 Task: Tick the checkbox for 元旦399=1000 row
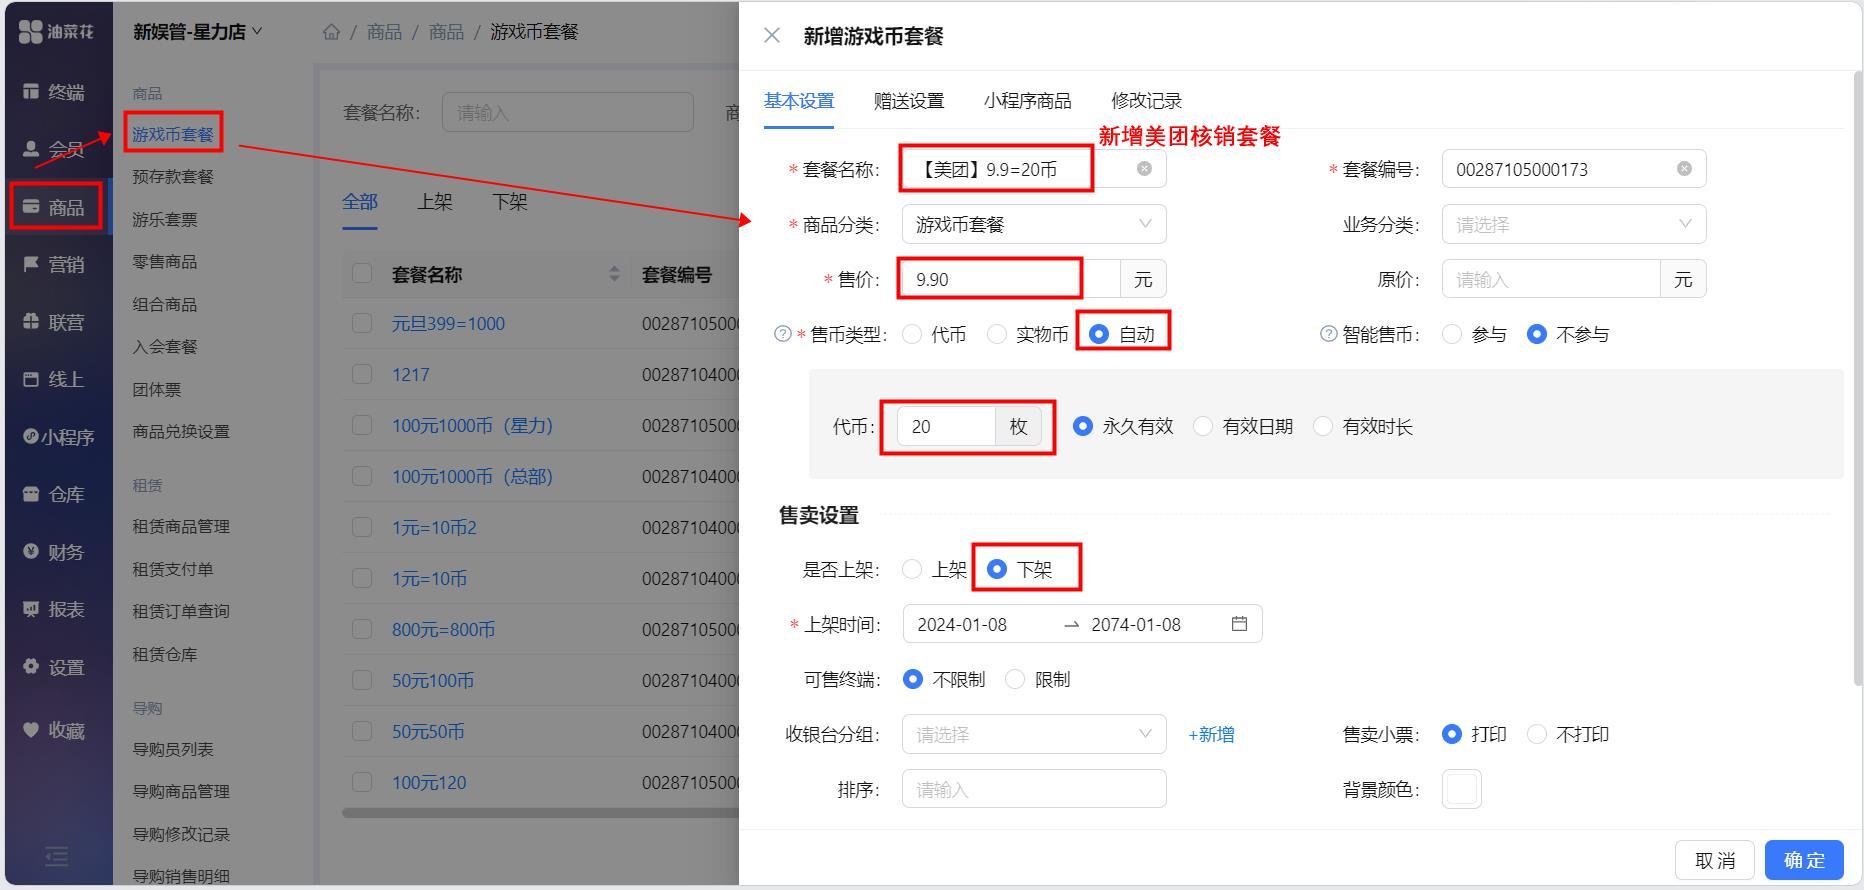click(362, 323)
